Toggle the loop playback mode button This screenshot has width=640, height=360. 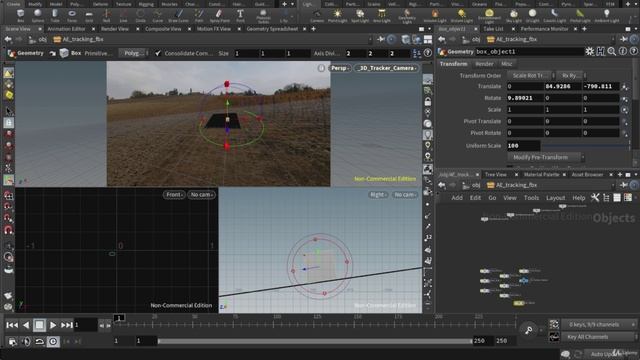(39, 341)
